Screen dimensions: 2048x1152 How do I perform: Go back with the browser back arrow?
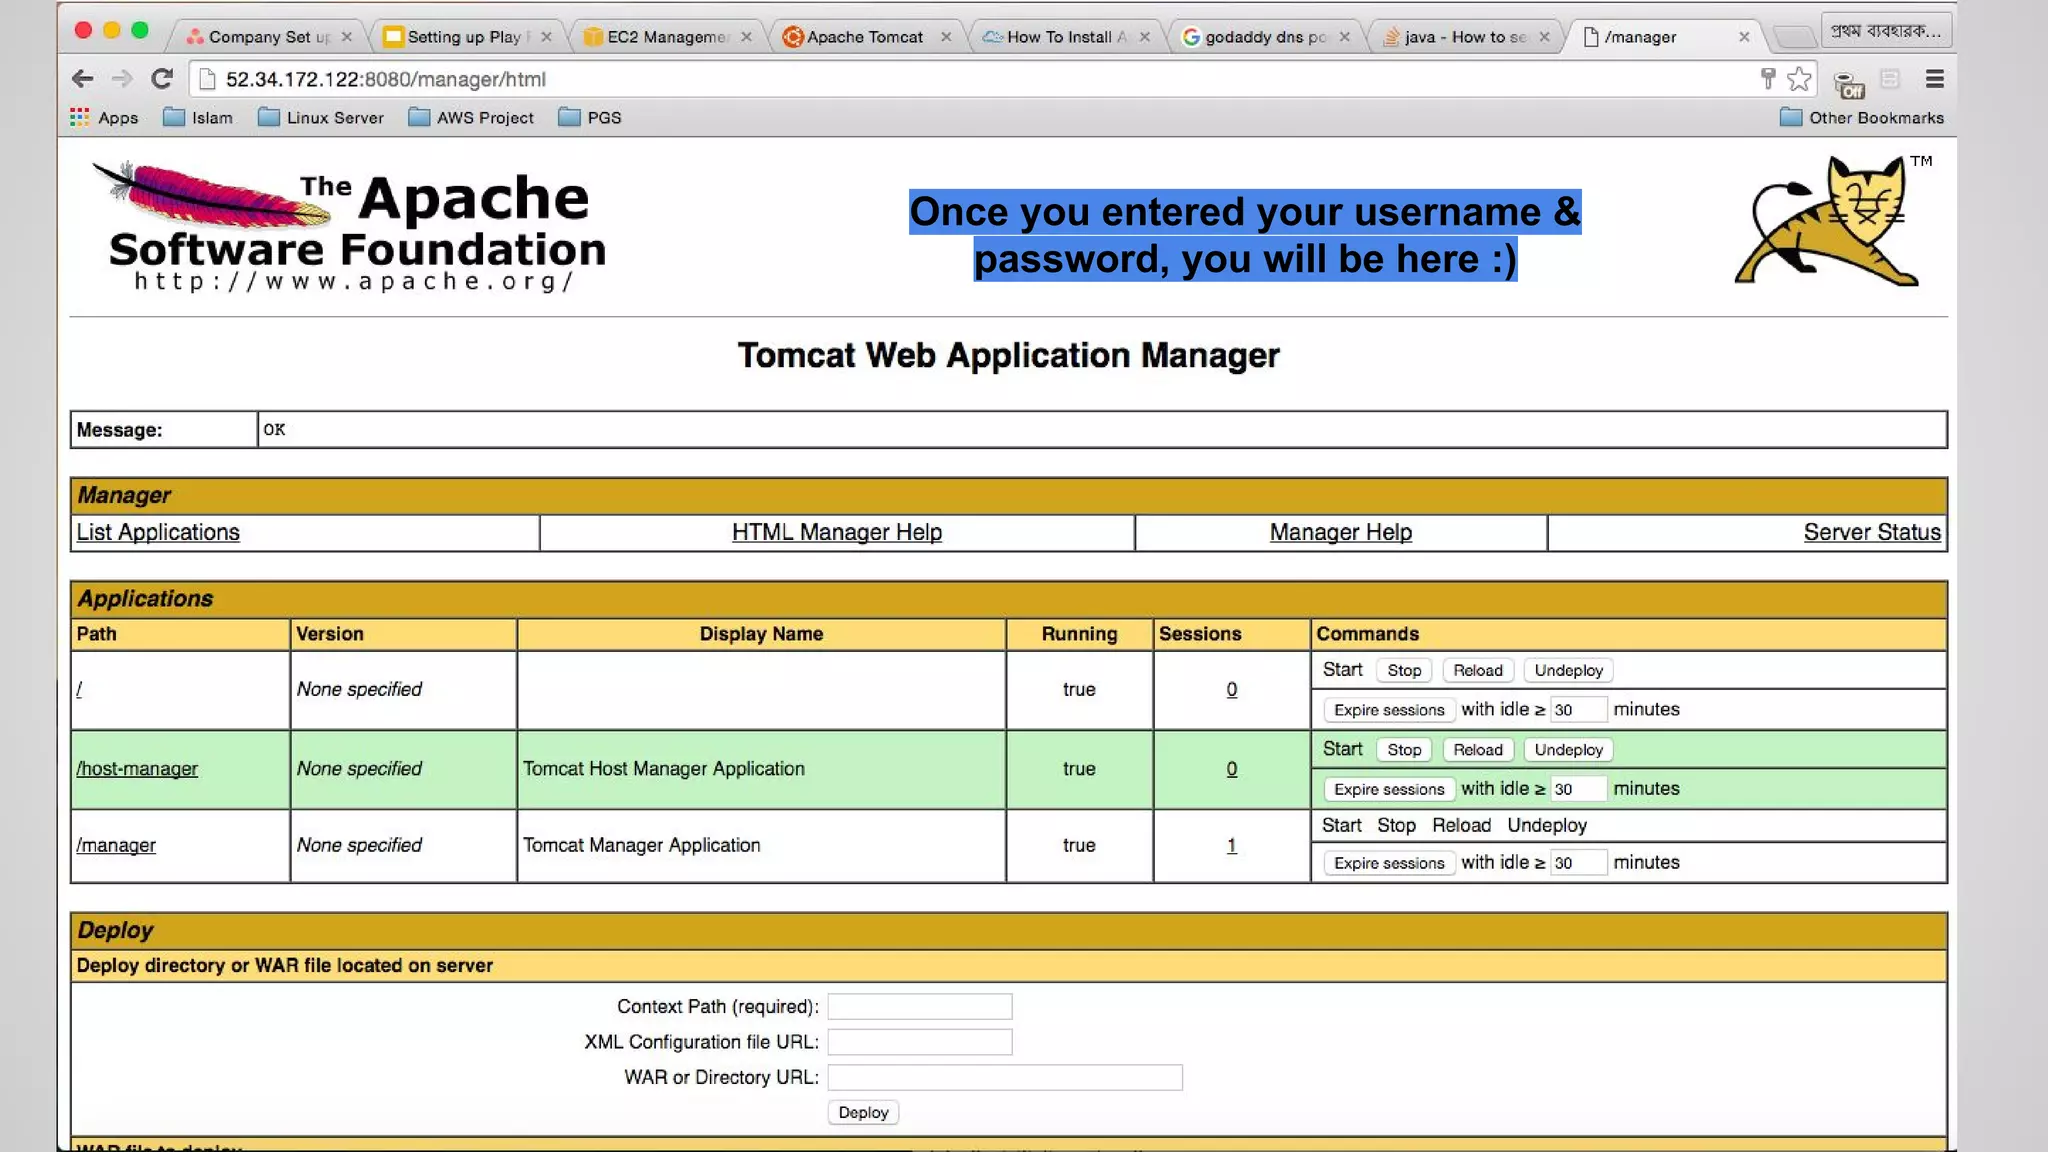click(x=83, y=79)
